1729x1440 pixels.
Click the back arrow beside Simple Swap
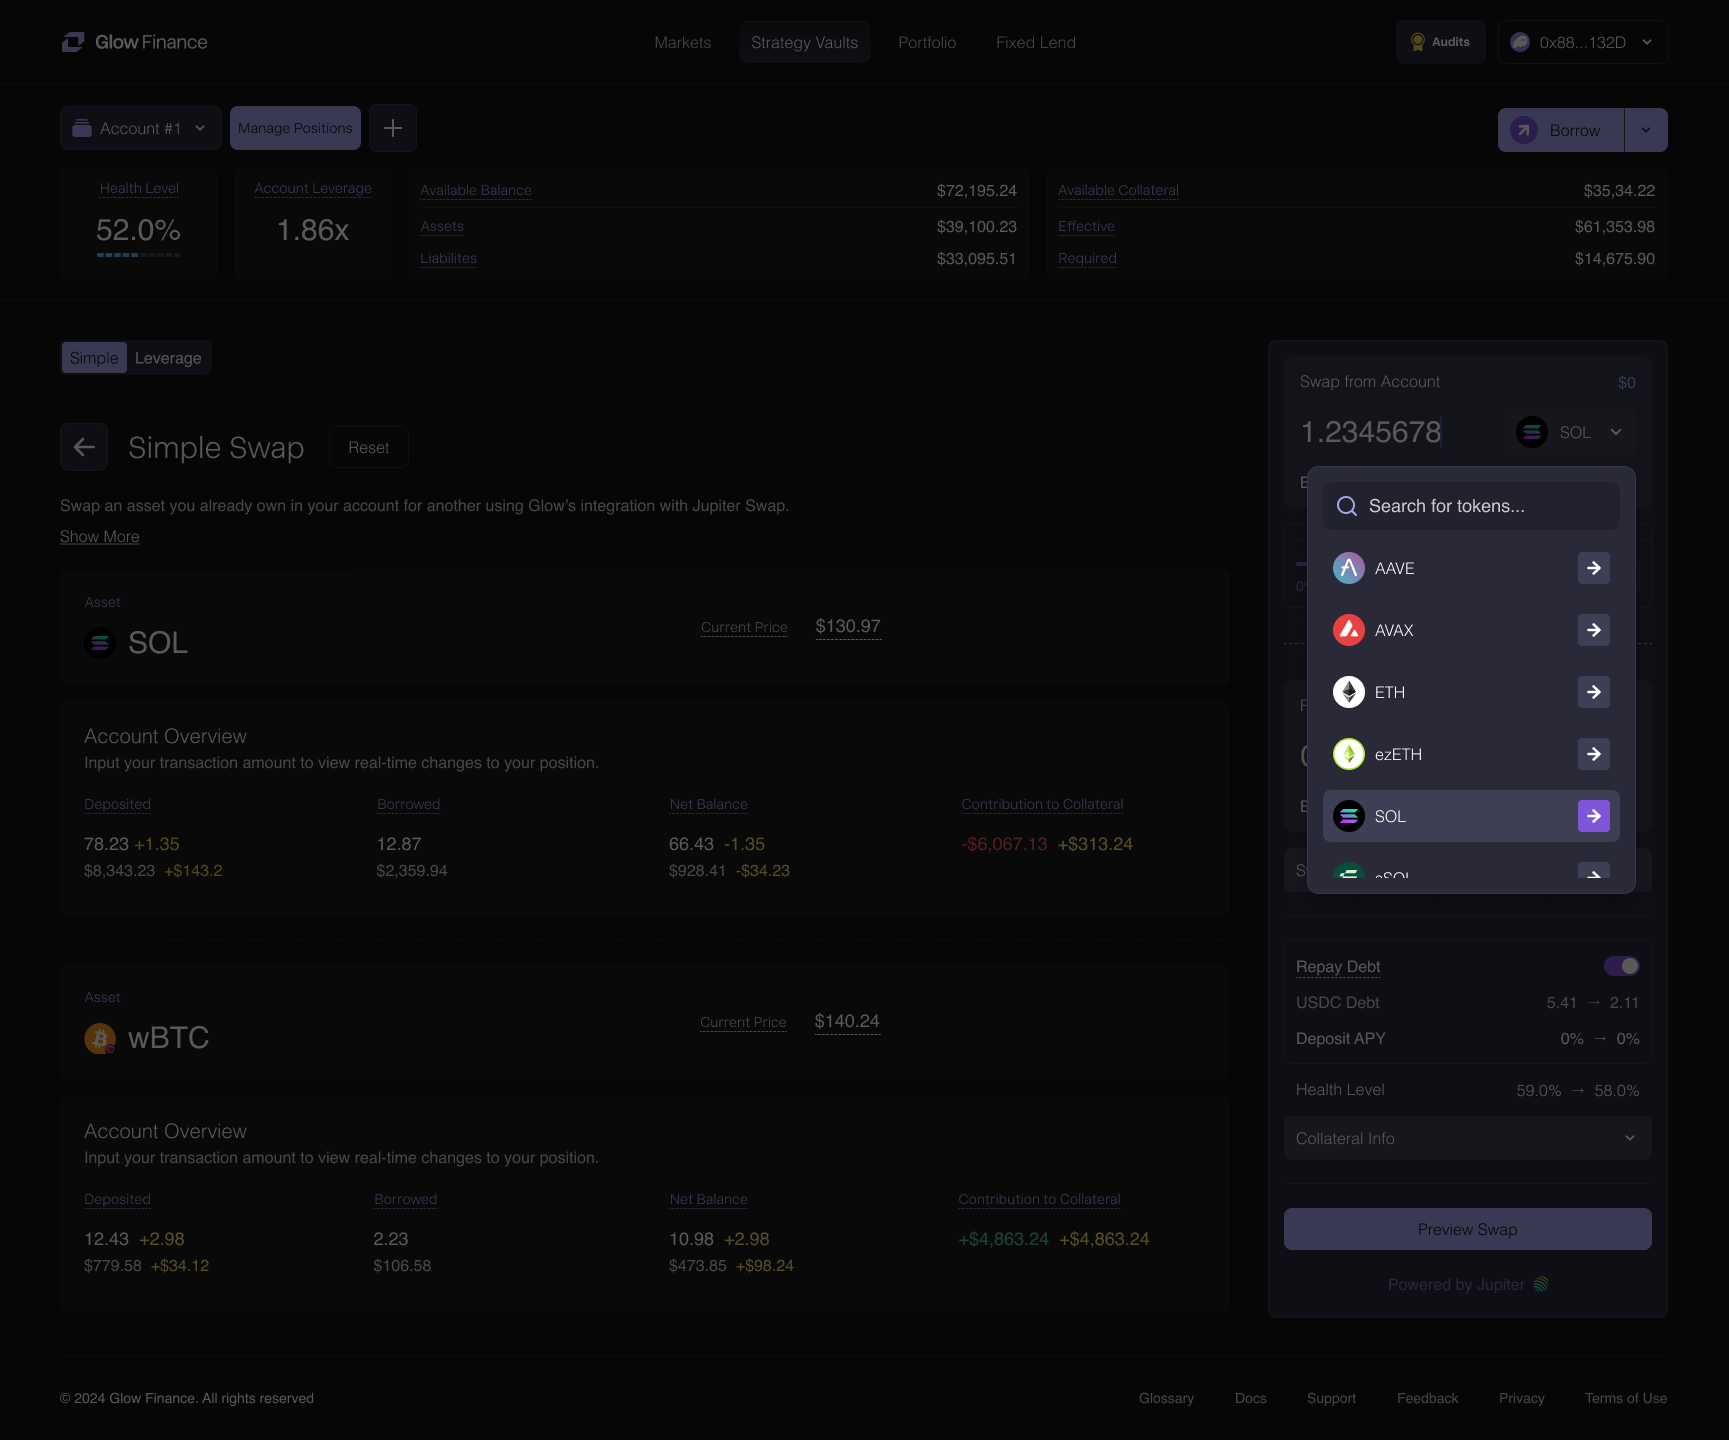tap(84, 447)
